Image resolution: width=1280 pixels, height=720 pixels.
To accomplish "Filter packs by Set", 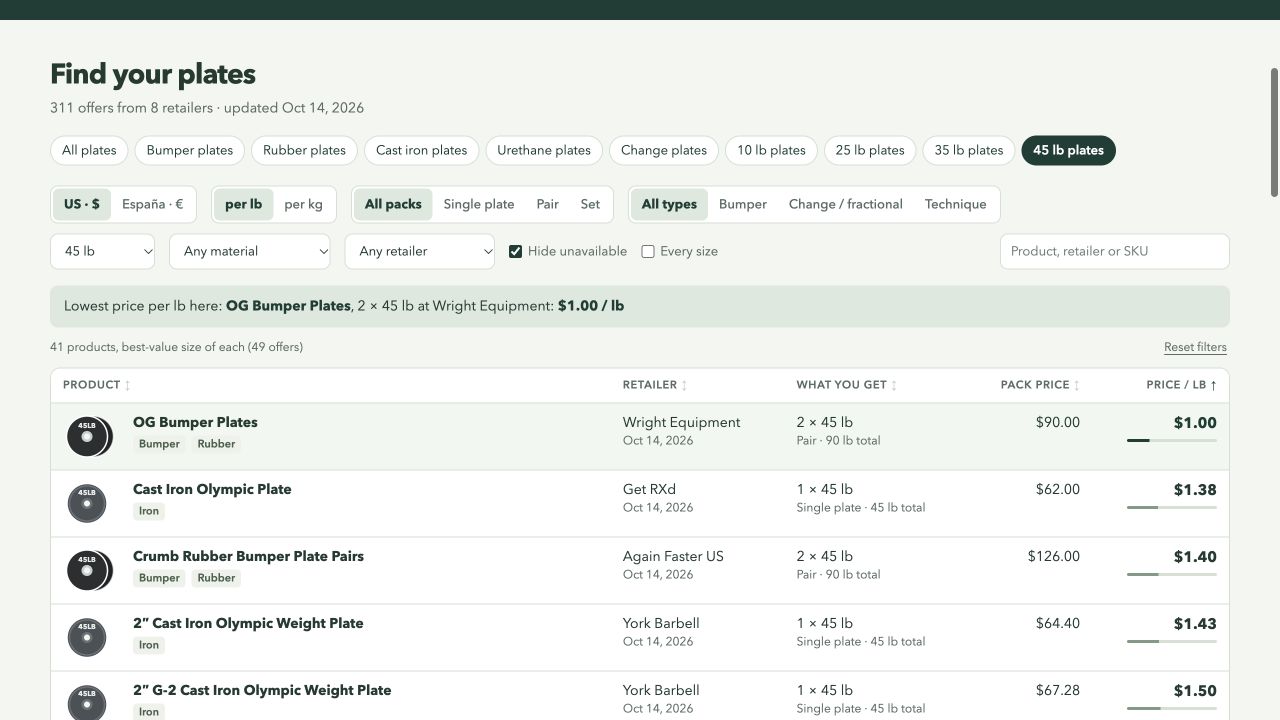I will [x=590, y=204].
